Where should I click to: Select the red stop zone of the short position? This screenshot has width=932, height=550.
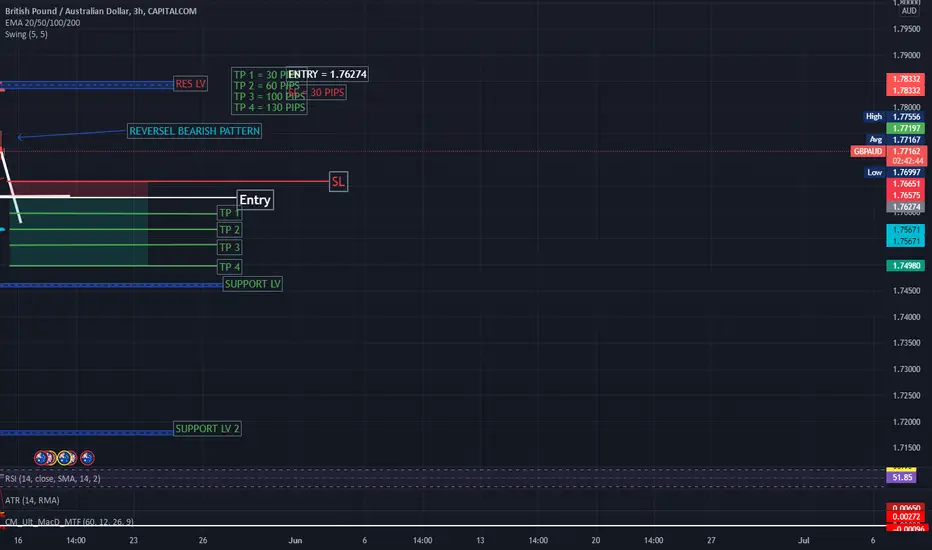(78, 189)
